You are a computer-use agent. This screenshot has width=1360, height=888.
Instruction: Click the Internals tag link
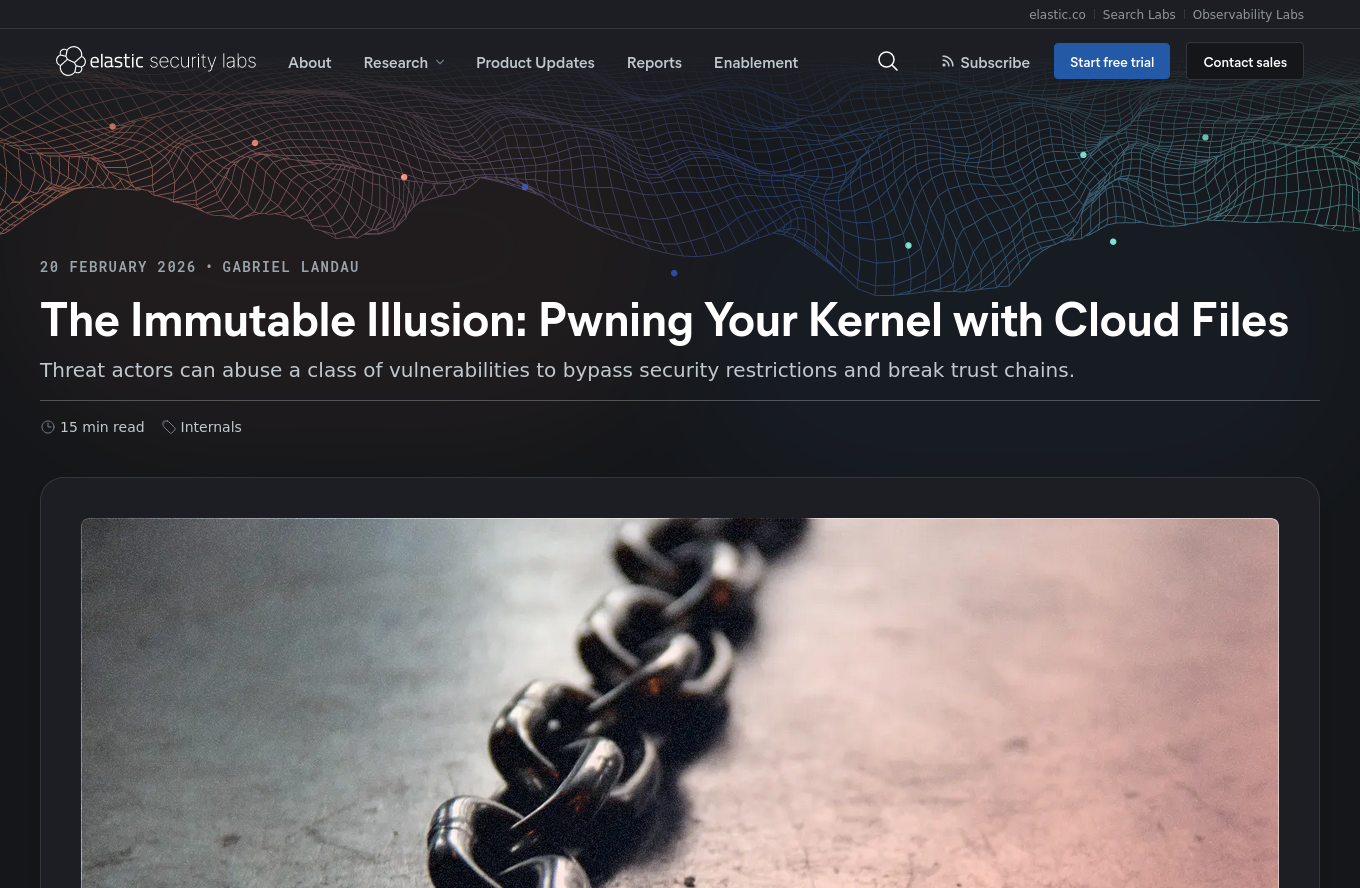coord(211,427)
